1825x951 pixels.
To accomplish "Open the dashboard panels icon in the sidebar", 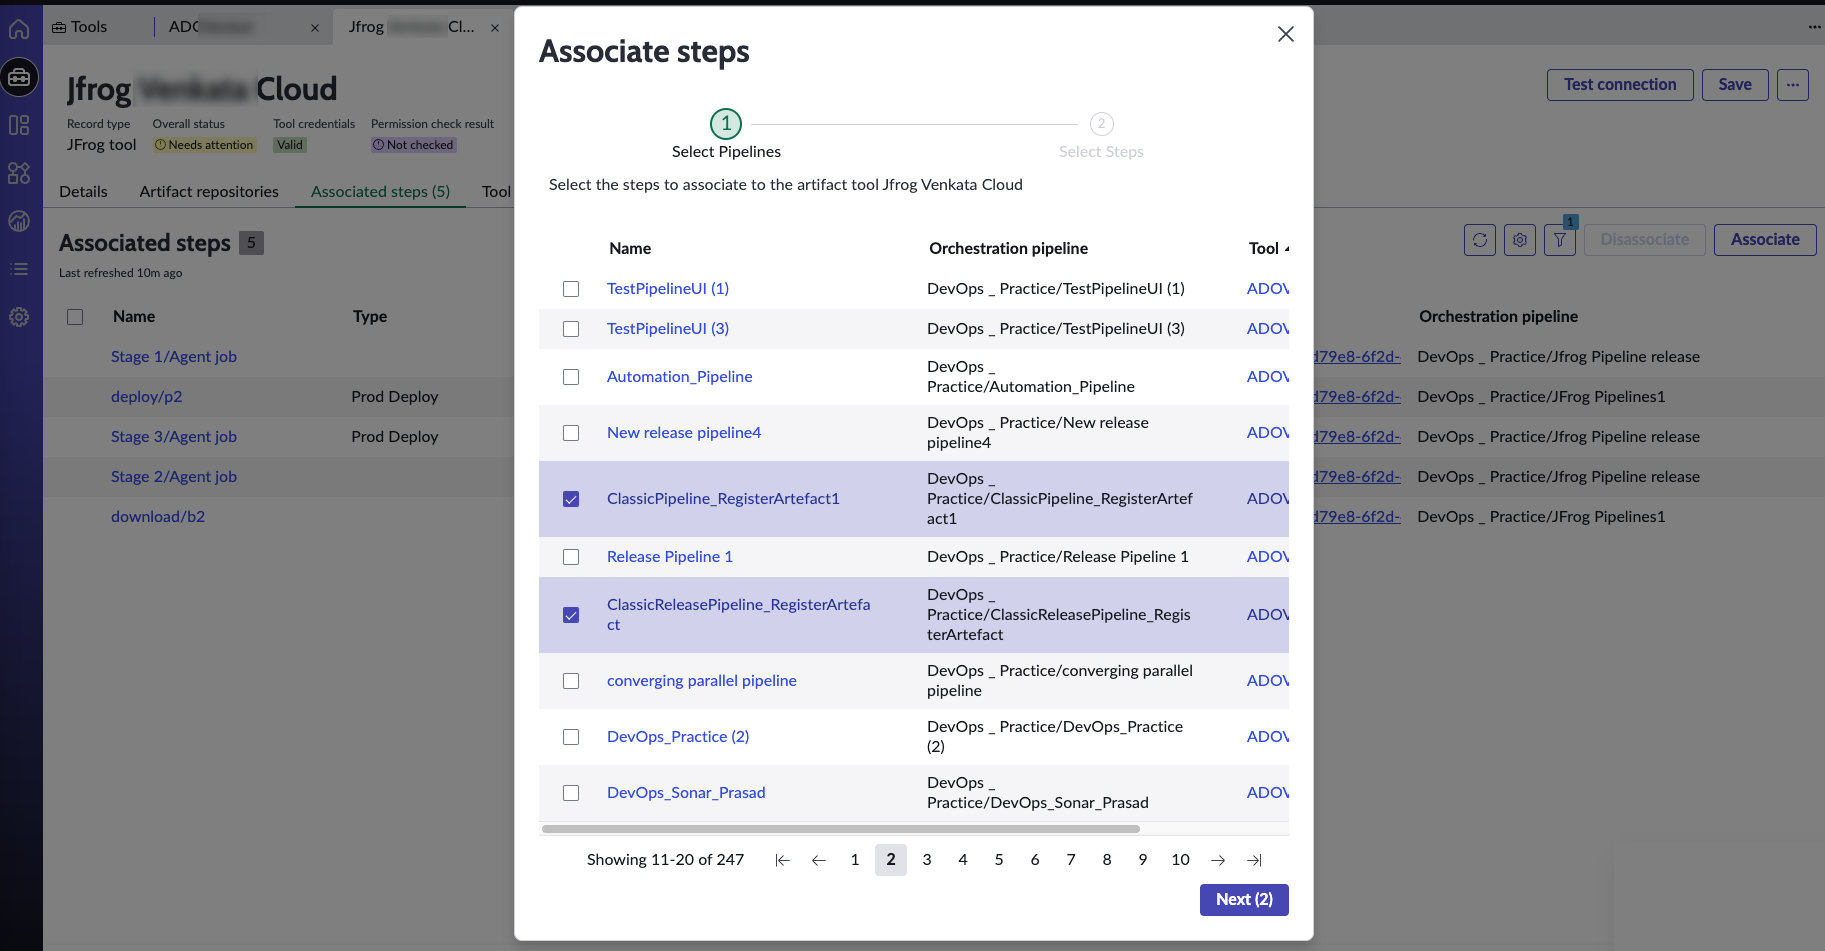I will 19,125.
